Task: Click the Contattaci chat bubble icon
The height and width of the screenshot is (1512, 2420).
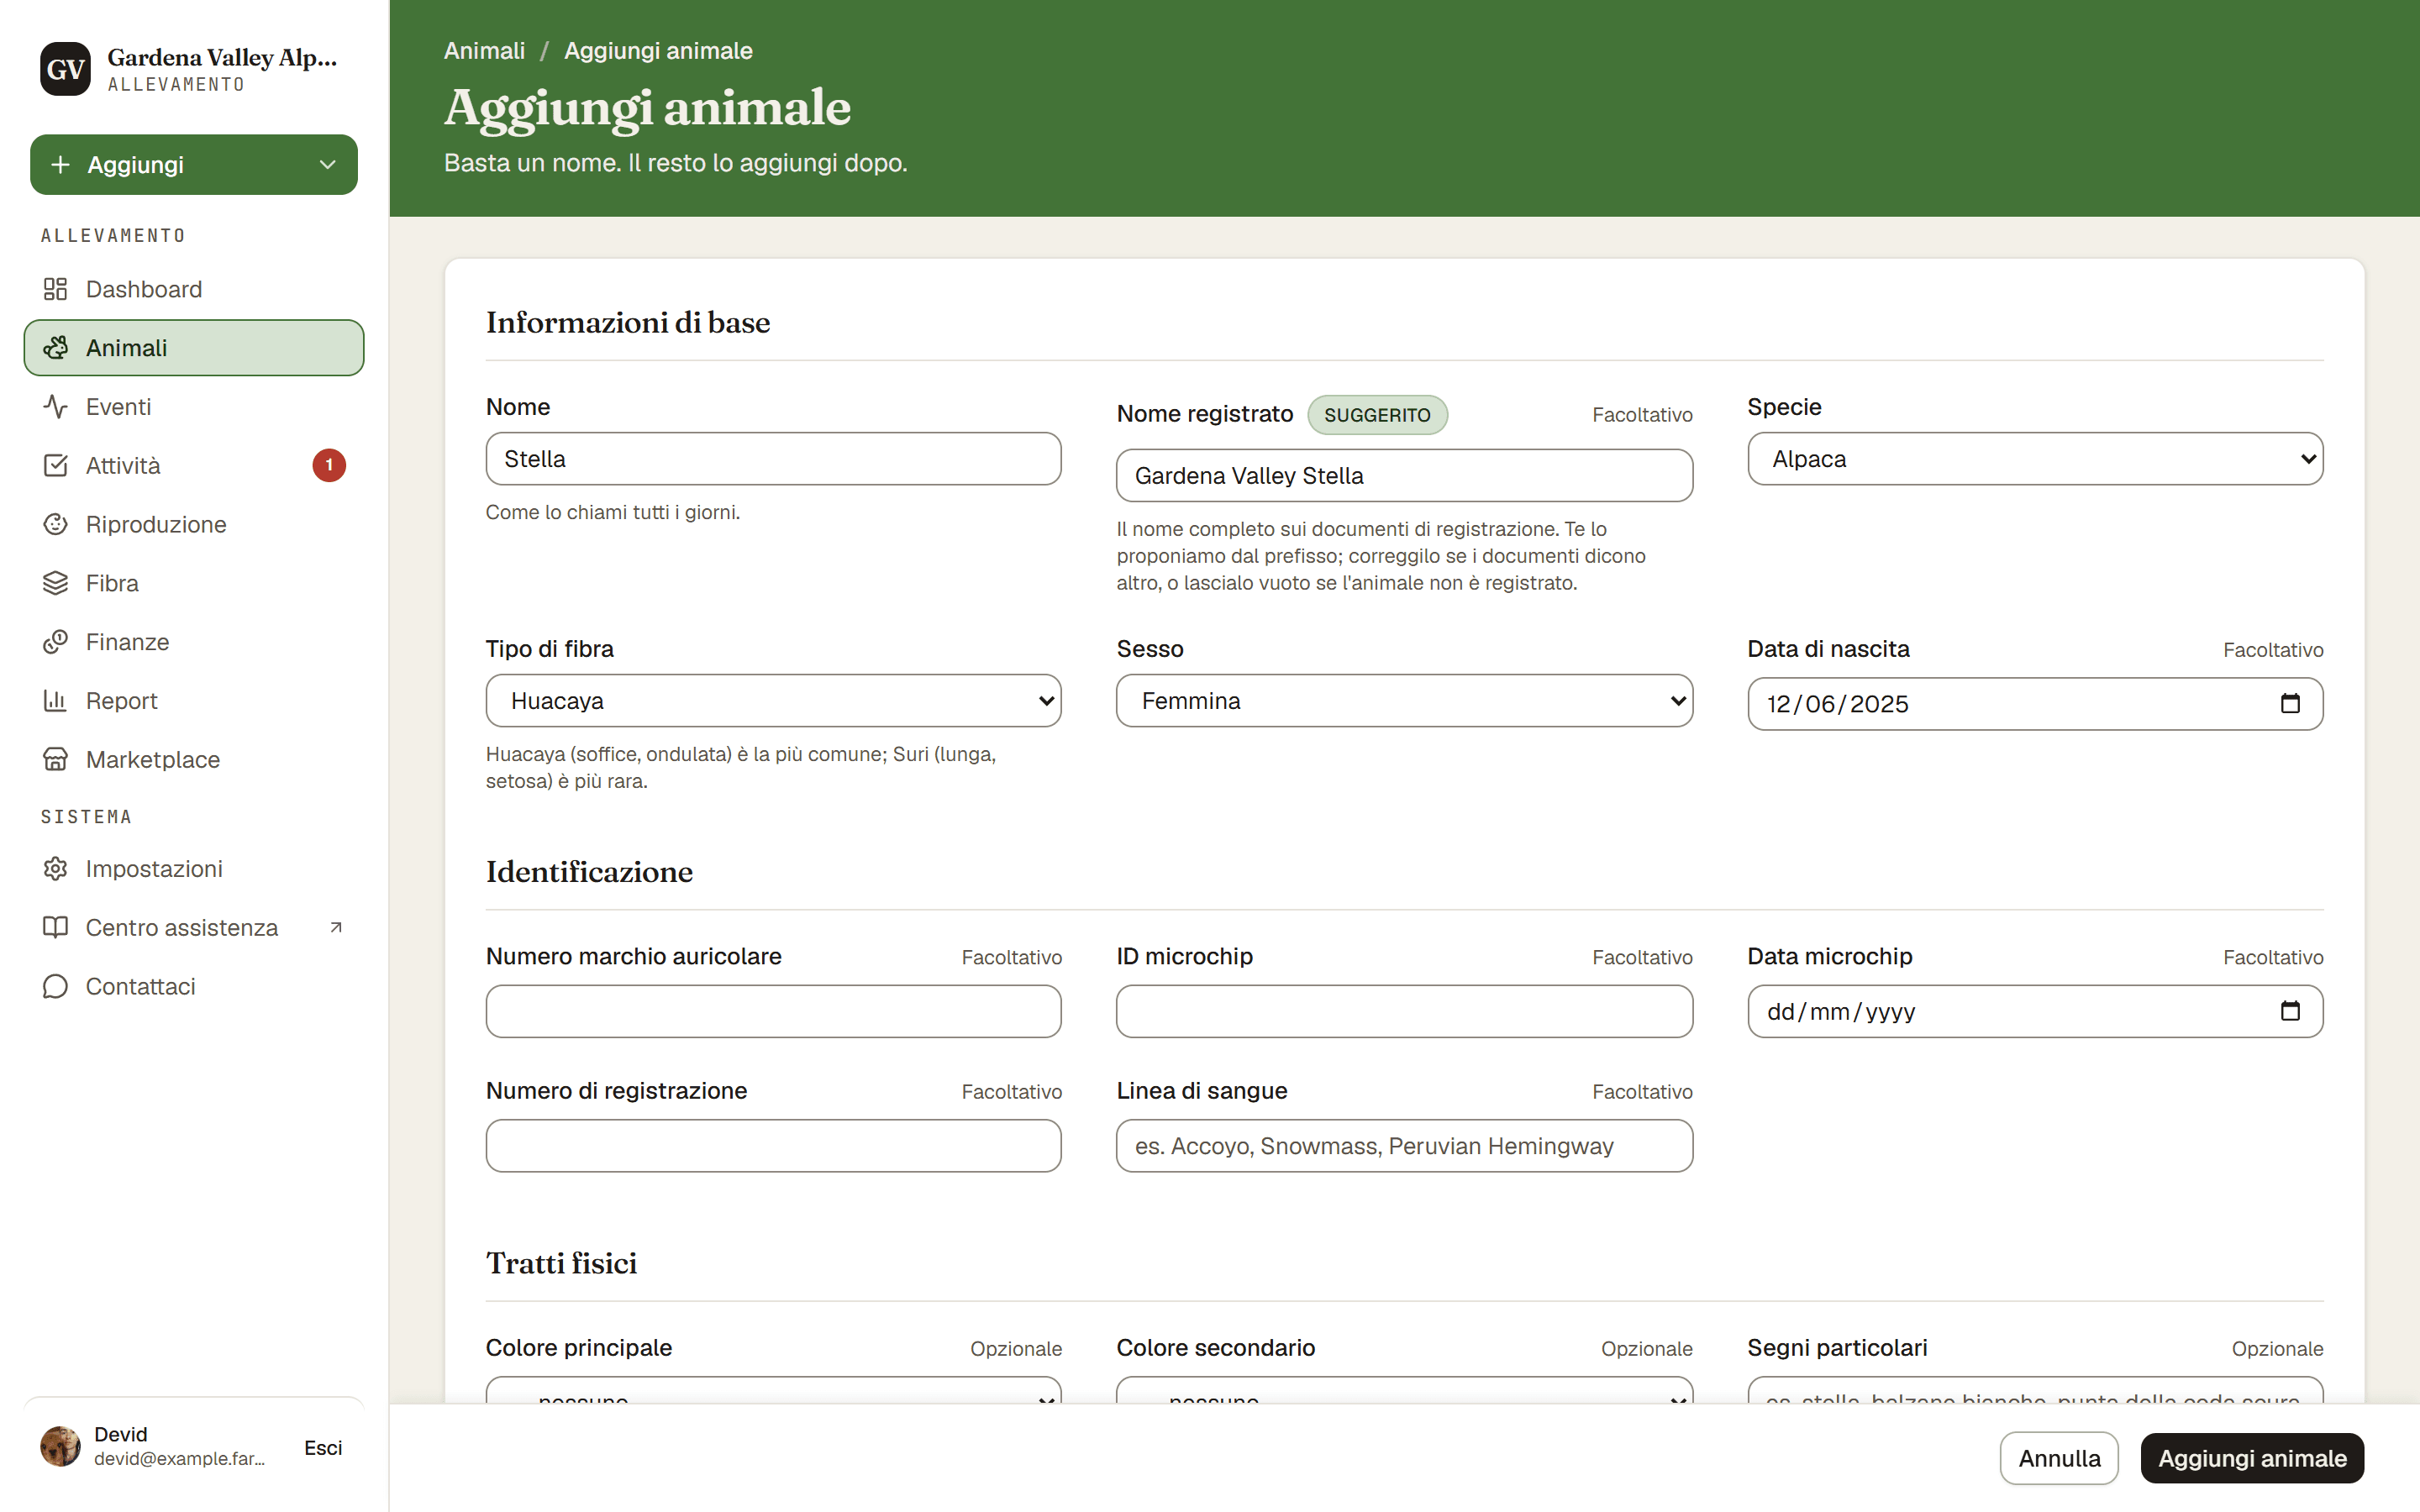Action: (x=55, y=987)
